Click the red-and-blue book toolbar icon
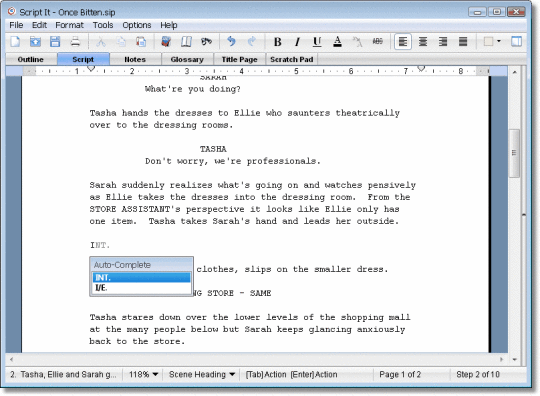The image size is (540, 396). 166,42
